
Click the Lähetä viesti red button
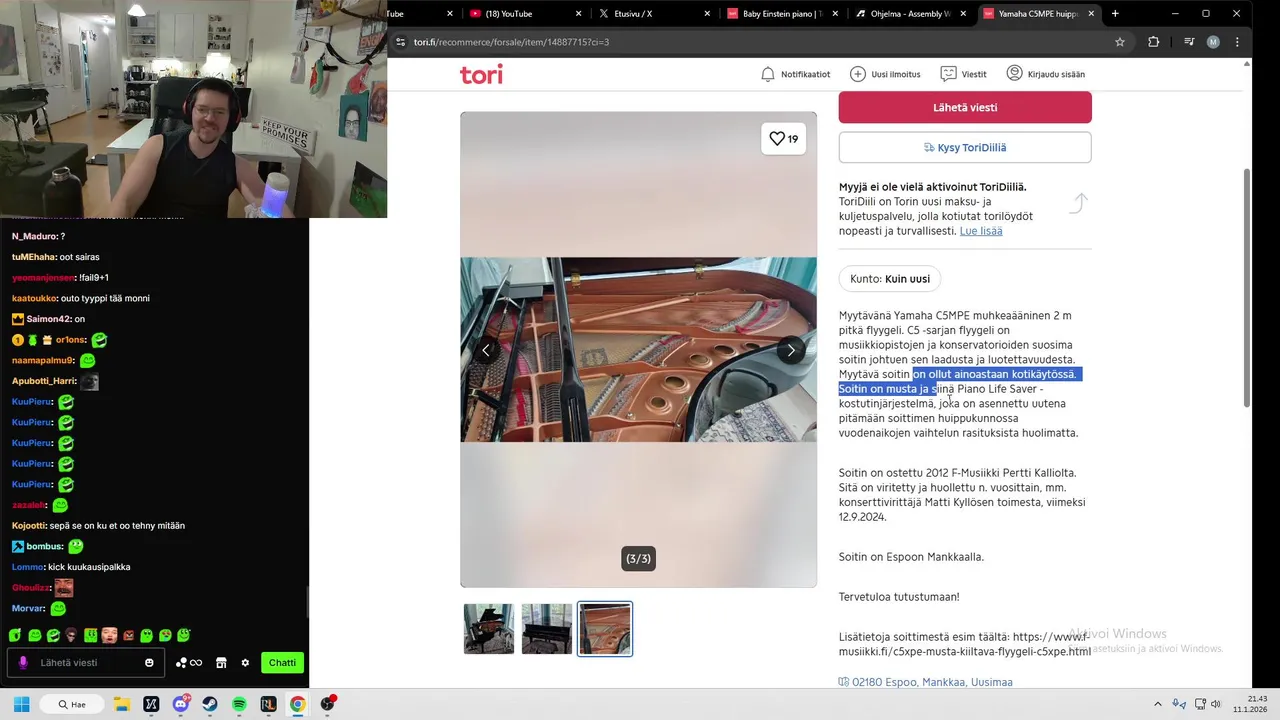(x=965, y=107)
